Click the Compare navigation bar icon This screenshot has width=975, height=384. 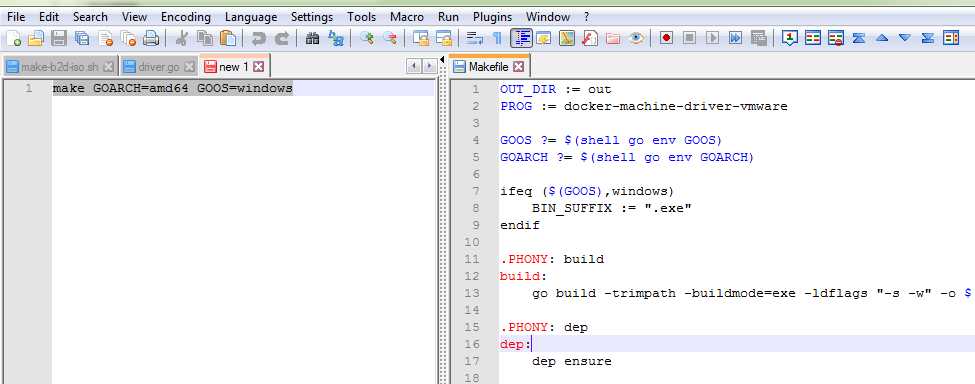click(x=951, y=39)
